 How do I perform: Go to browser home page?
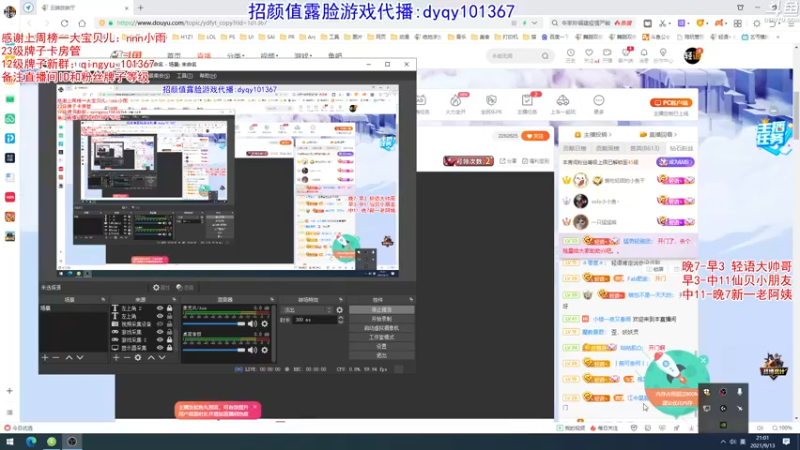tap(82, 23)
